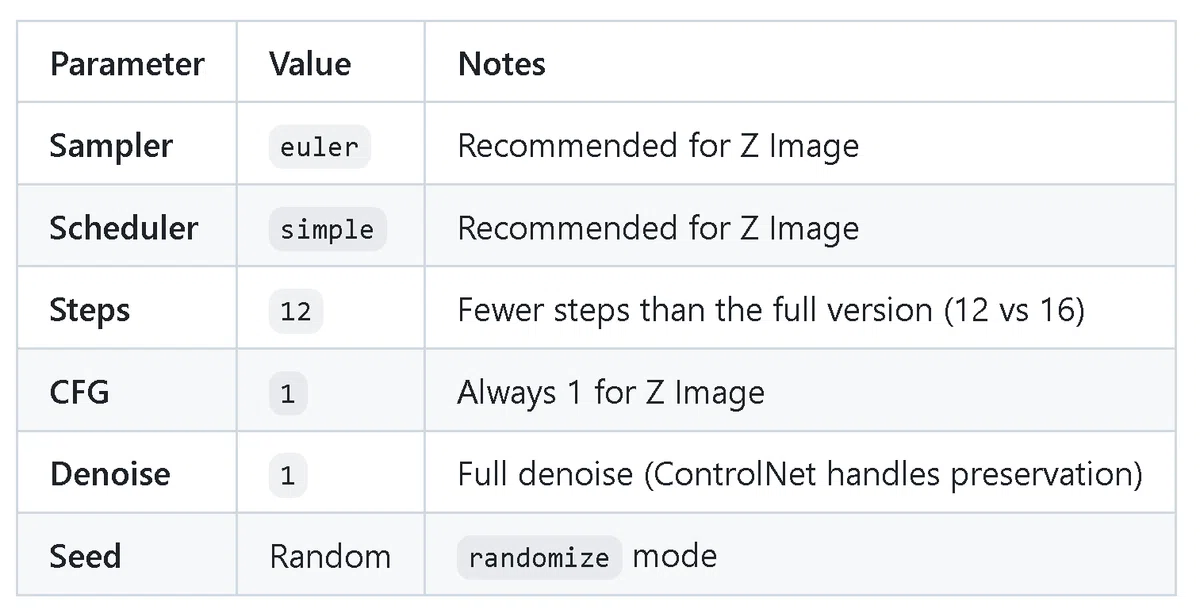Screen dimensions: 1200x613
Task: Select the 'Sampler' row label
Action: pos(111,146)
